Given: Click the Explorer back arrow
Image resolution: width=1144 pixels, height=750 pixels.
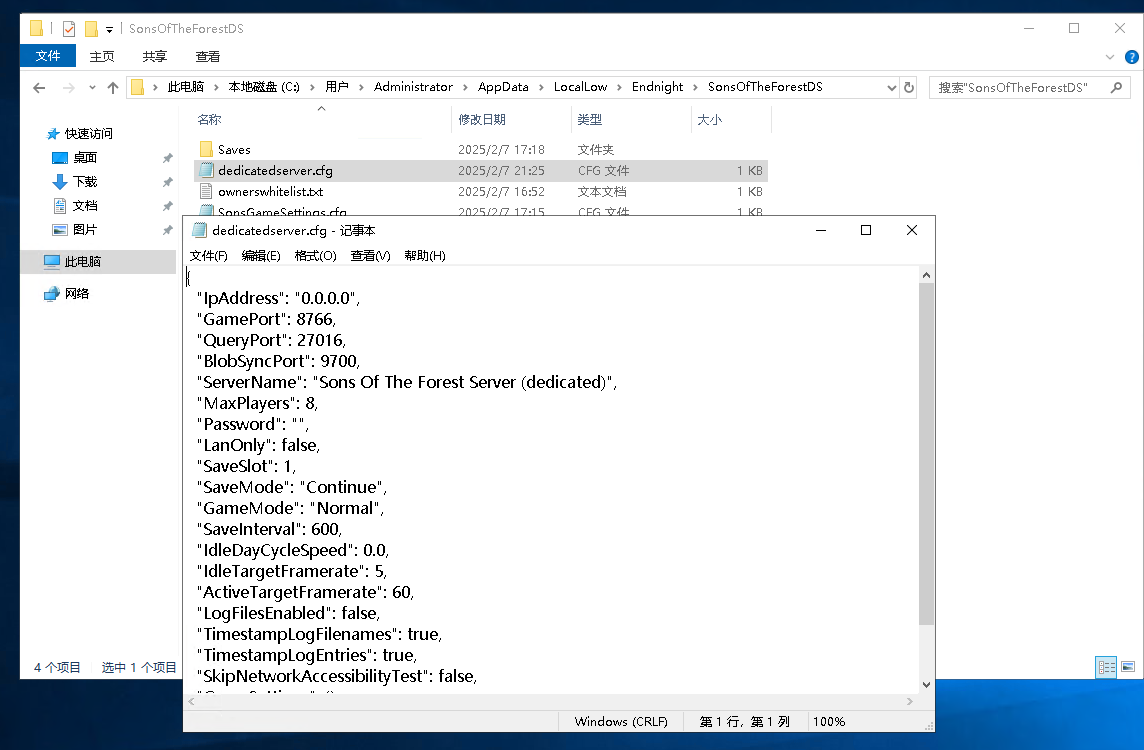Looking at the screenshot, I should 39,88.
